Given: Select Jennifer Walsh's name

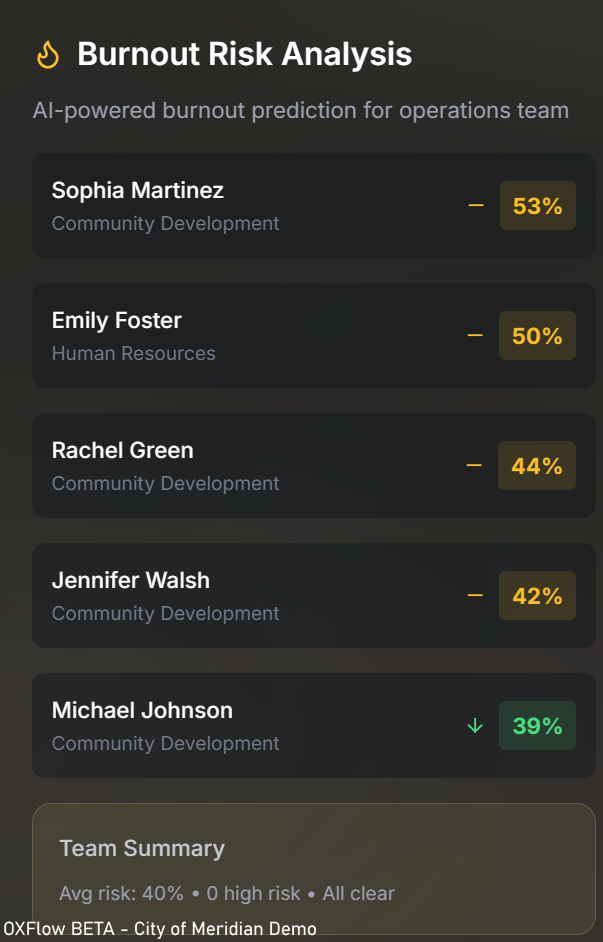Looking at the screenshot, I should click(x=131, y=580).
